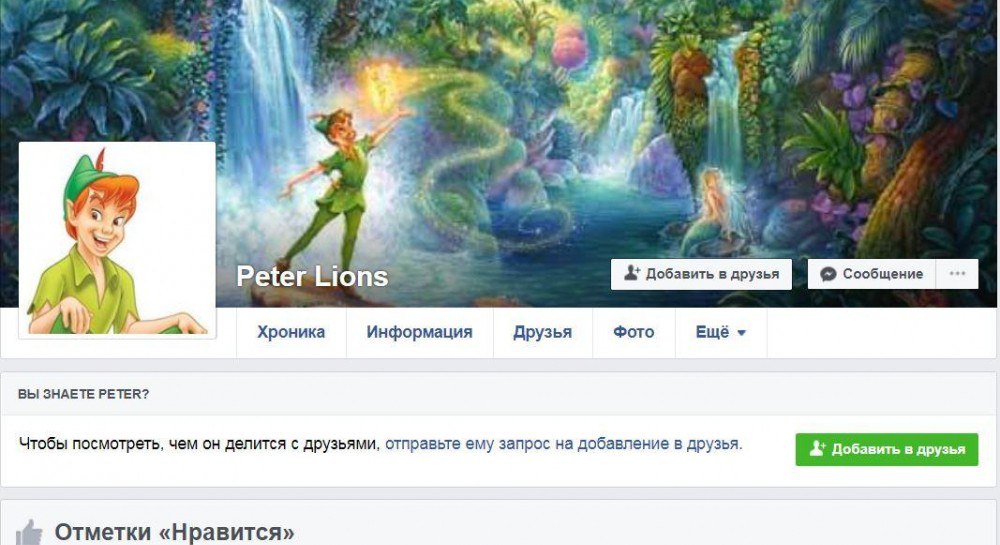The width and height of the screenshot is (1000, 545).
Task: Click the ВЫ ЗНАЕТЕ PETER? header
Action: [84, 394]
